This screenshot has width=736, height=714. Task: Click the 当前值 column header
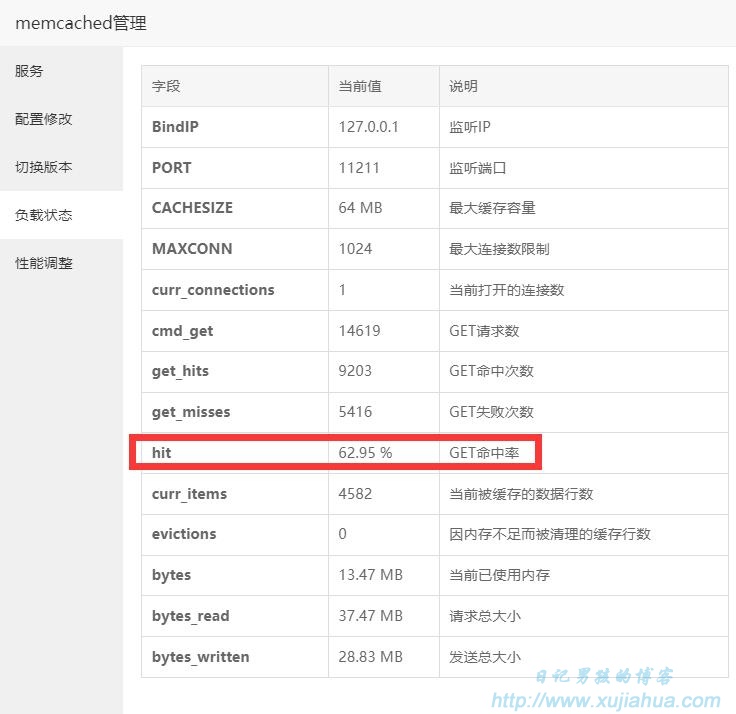(x=360, y=86)
